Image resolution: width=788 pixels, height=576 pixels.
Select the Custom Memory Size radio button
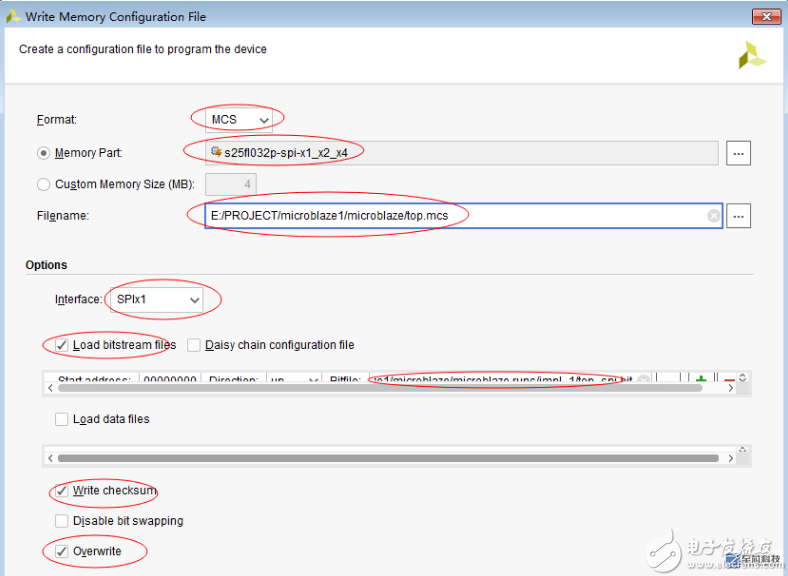coord(44,184)
